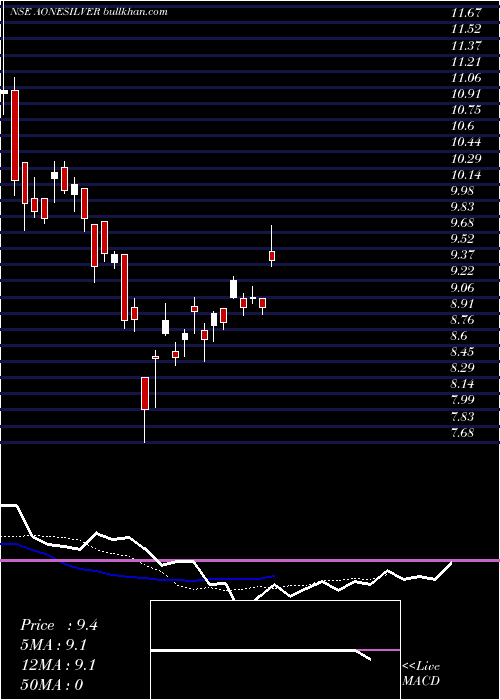Click the tall red candle starting at 10.91
The width and height of the screenshot is (500, 700).
15,135
